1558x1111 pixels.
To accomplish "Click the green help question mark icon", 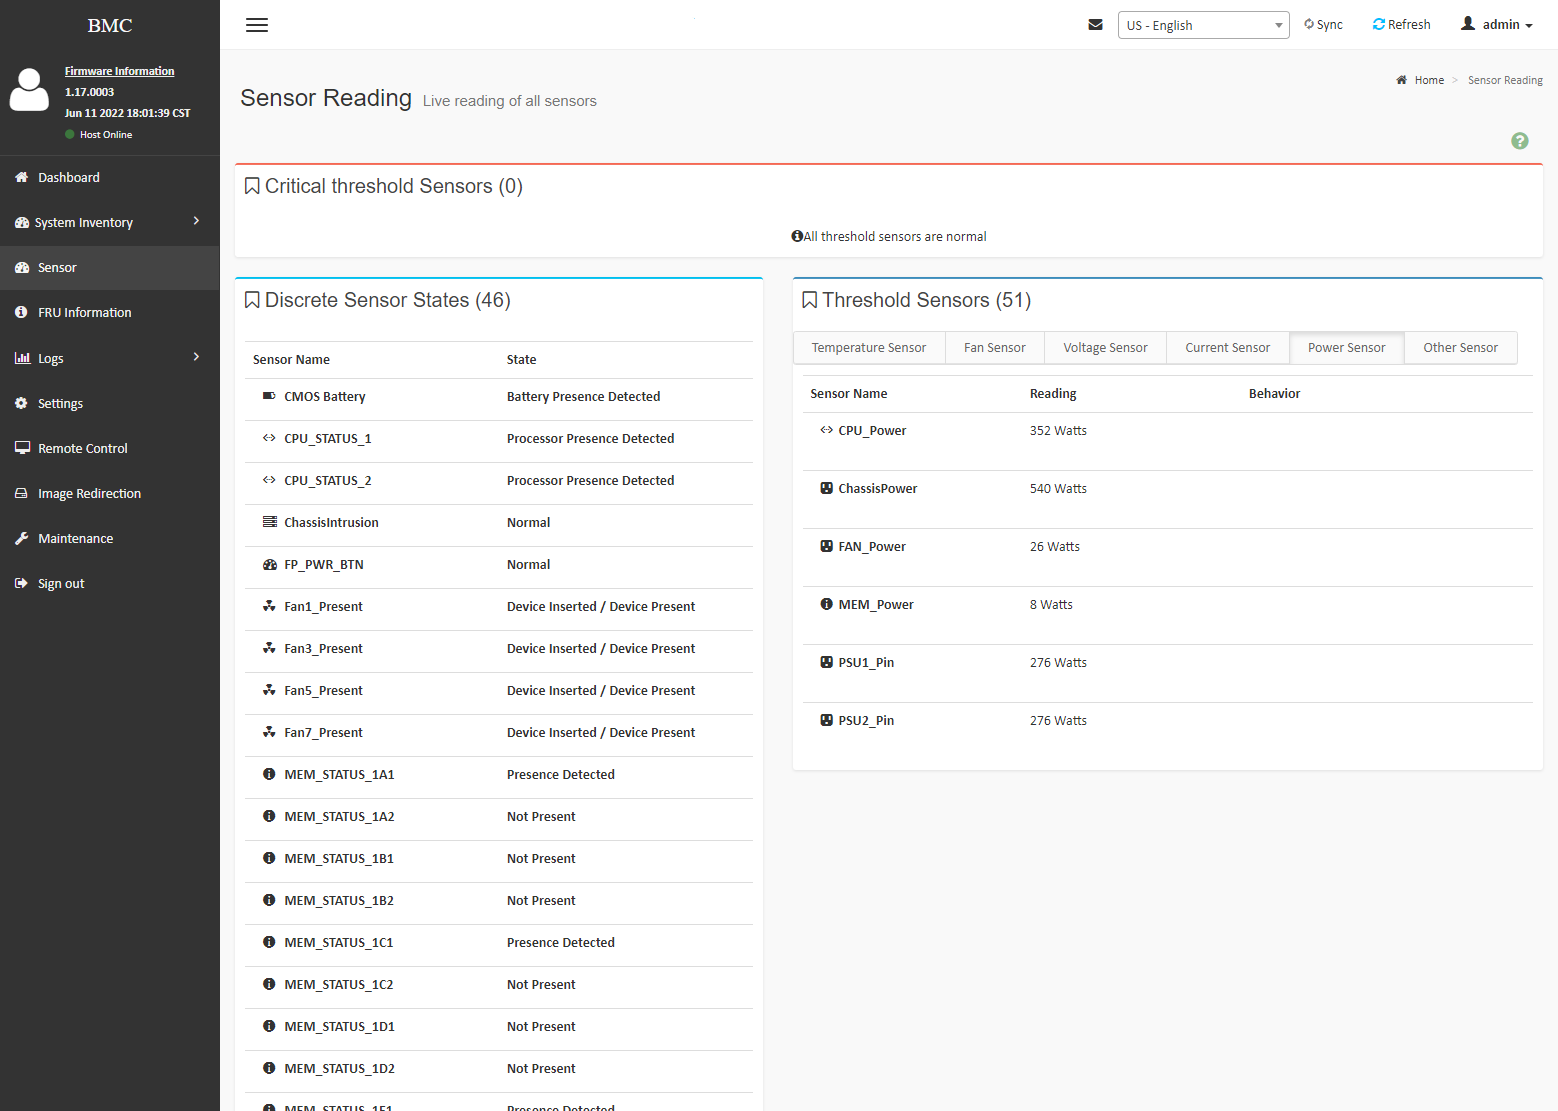I will pos(1519,141).
